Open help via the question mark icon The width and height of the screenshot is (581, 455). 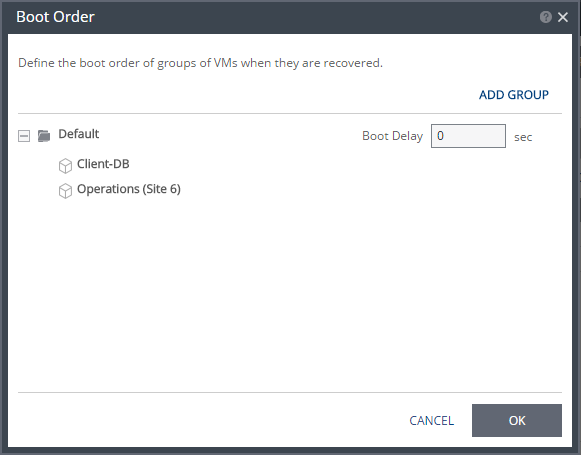click(545, 17)
